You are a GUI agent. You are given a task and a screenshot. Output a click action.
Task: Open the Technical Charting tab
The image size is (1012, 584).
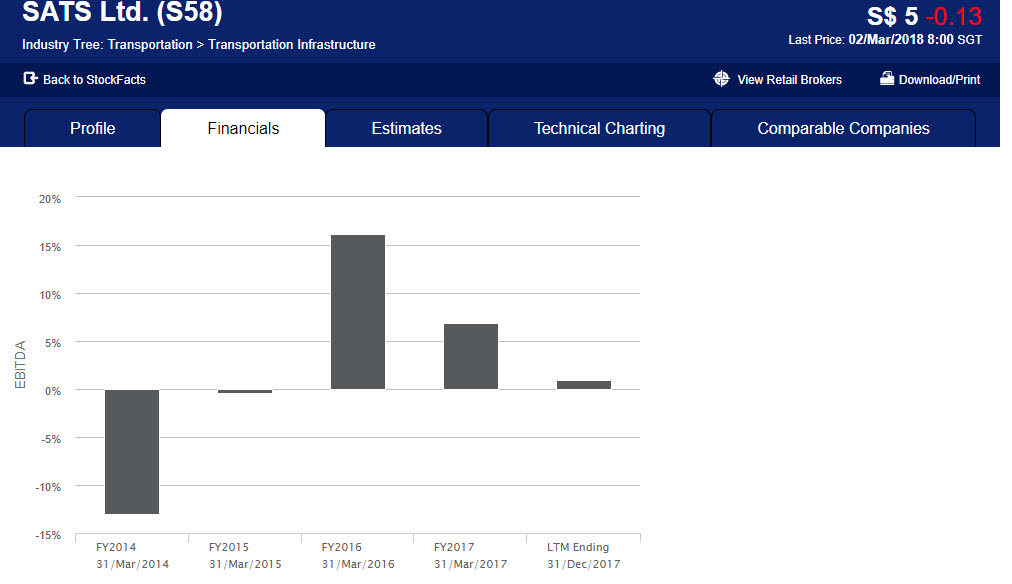click(x=598, y=127)
